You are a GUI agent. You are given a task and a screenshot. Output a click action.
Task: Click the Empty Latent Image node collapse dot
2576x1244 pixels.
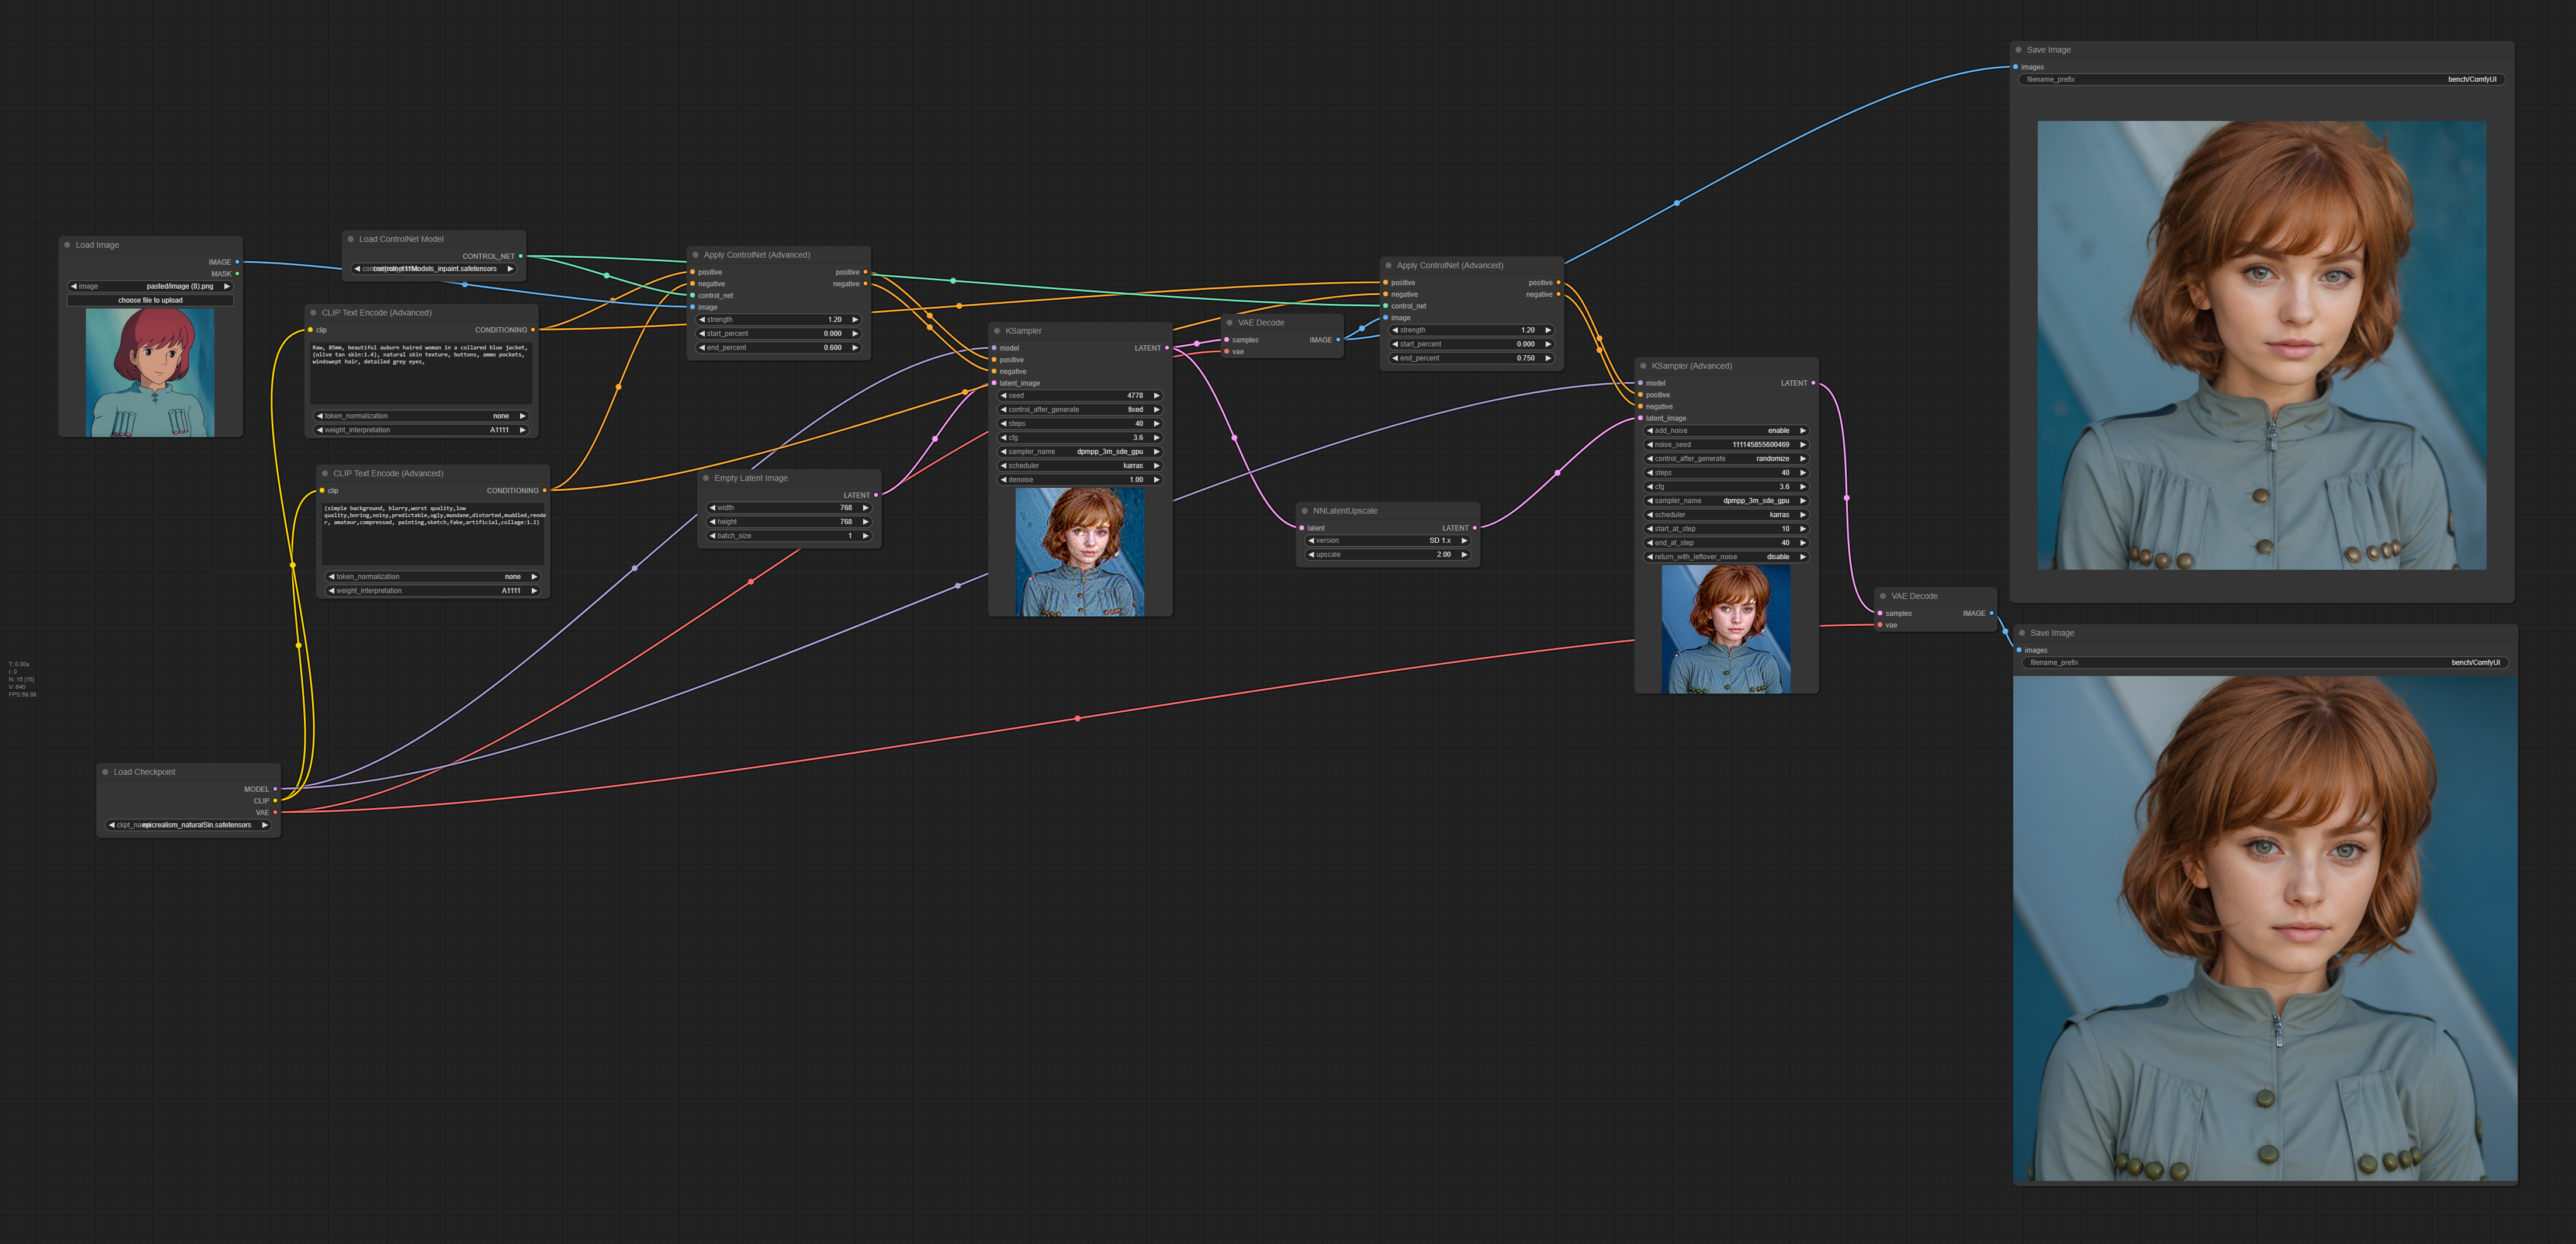pos(706,478)
